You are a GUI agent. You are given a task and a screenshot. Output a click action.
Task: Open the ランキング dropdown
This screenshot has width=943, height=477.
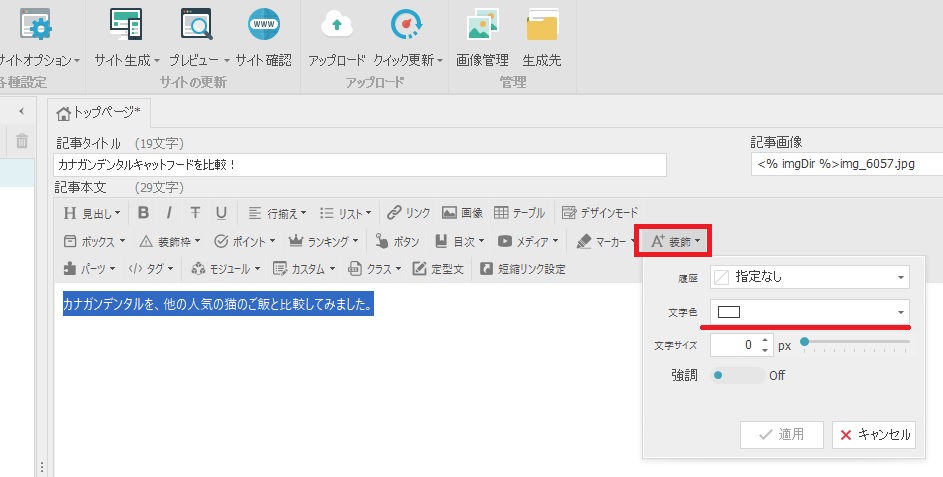pos(324,241)
